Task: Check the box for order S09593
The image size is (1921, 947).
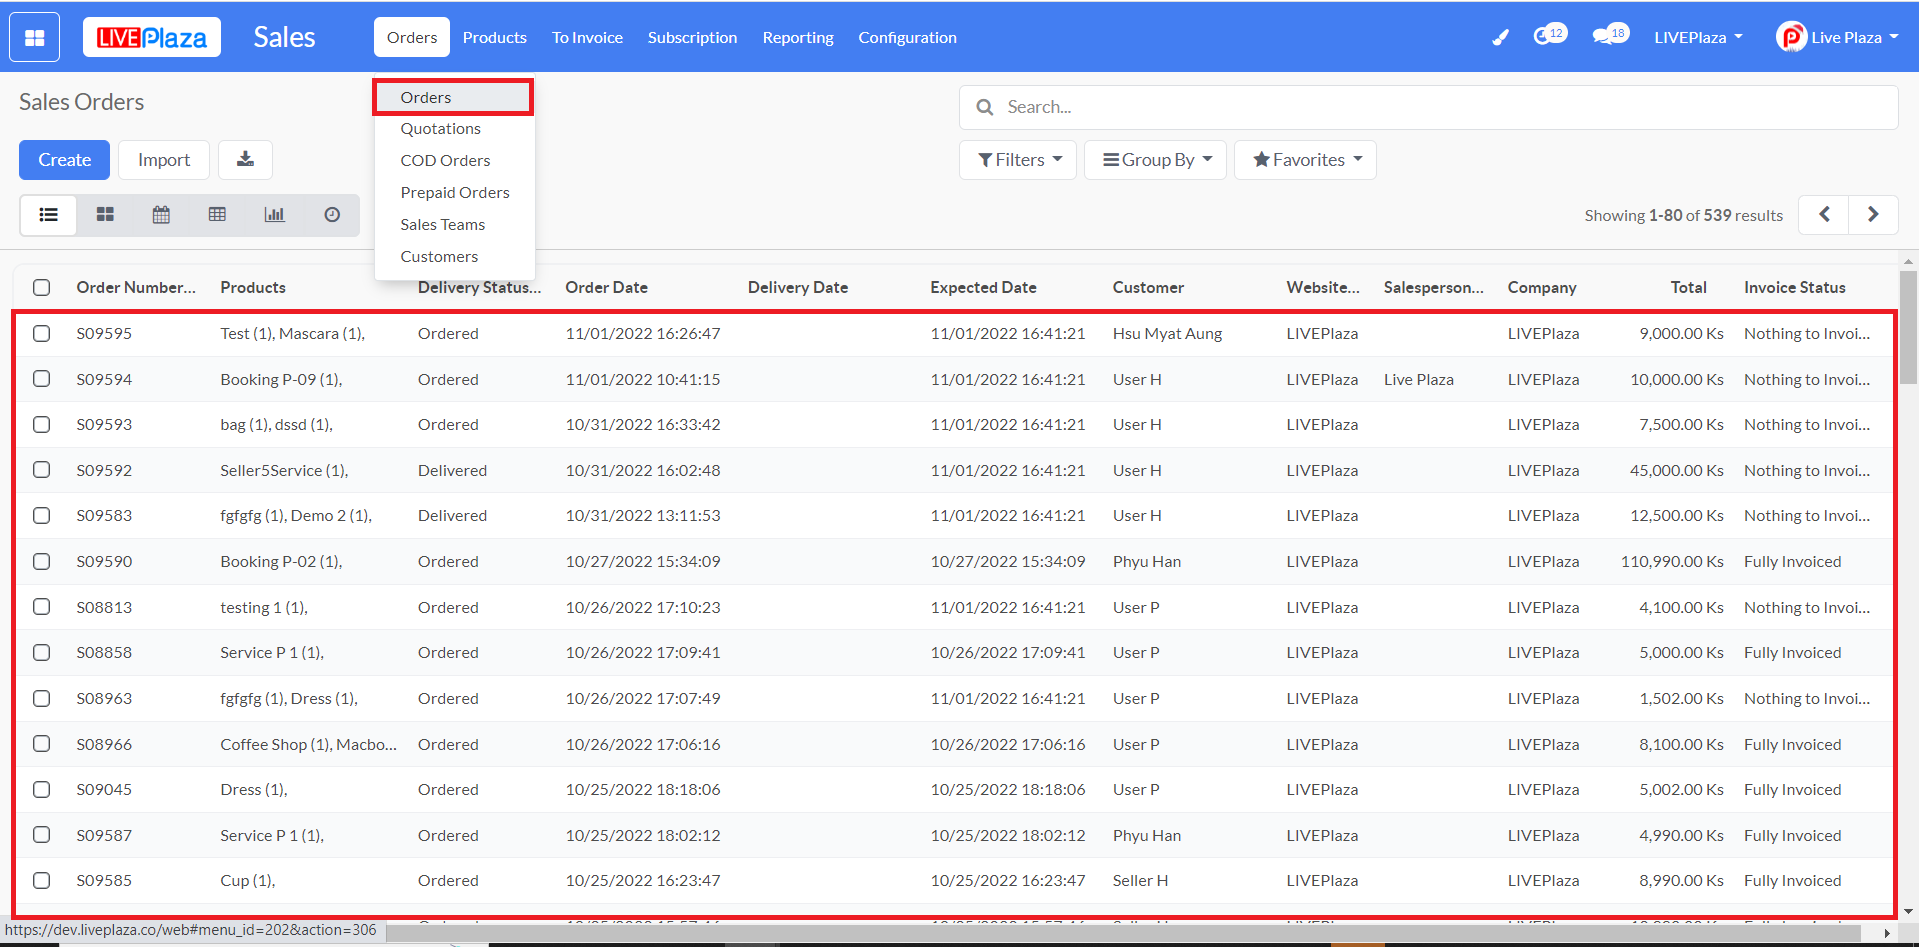Action: (x=41, y=424)
